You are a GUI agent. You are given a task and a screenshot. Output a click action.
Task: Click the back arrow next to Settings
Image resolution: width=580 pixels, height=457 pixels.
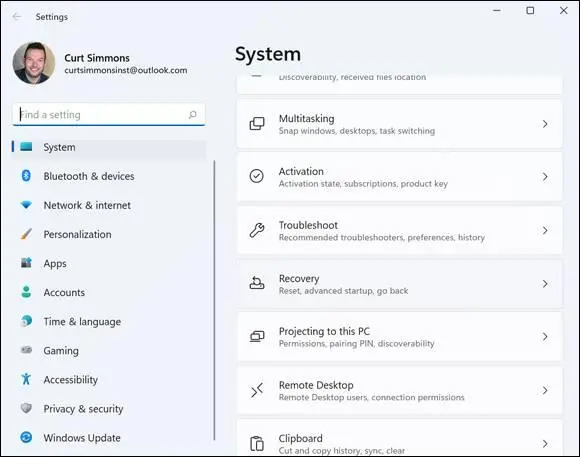point(16,17)
